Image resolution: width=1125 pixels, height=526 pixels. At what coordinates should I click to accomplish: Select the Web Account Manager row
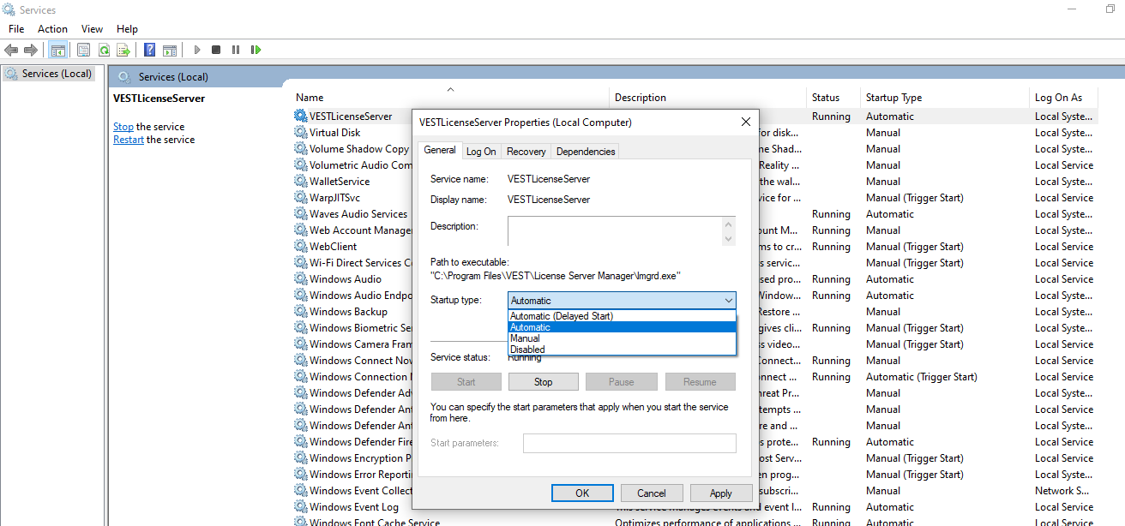coord(695,230)
